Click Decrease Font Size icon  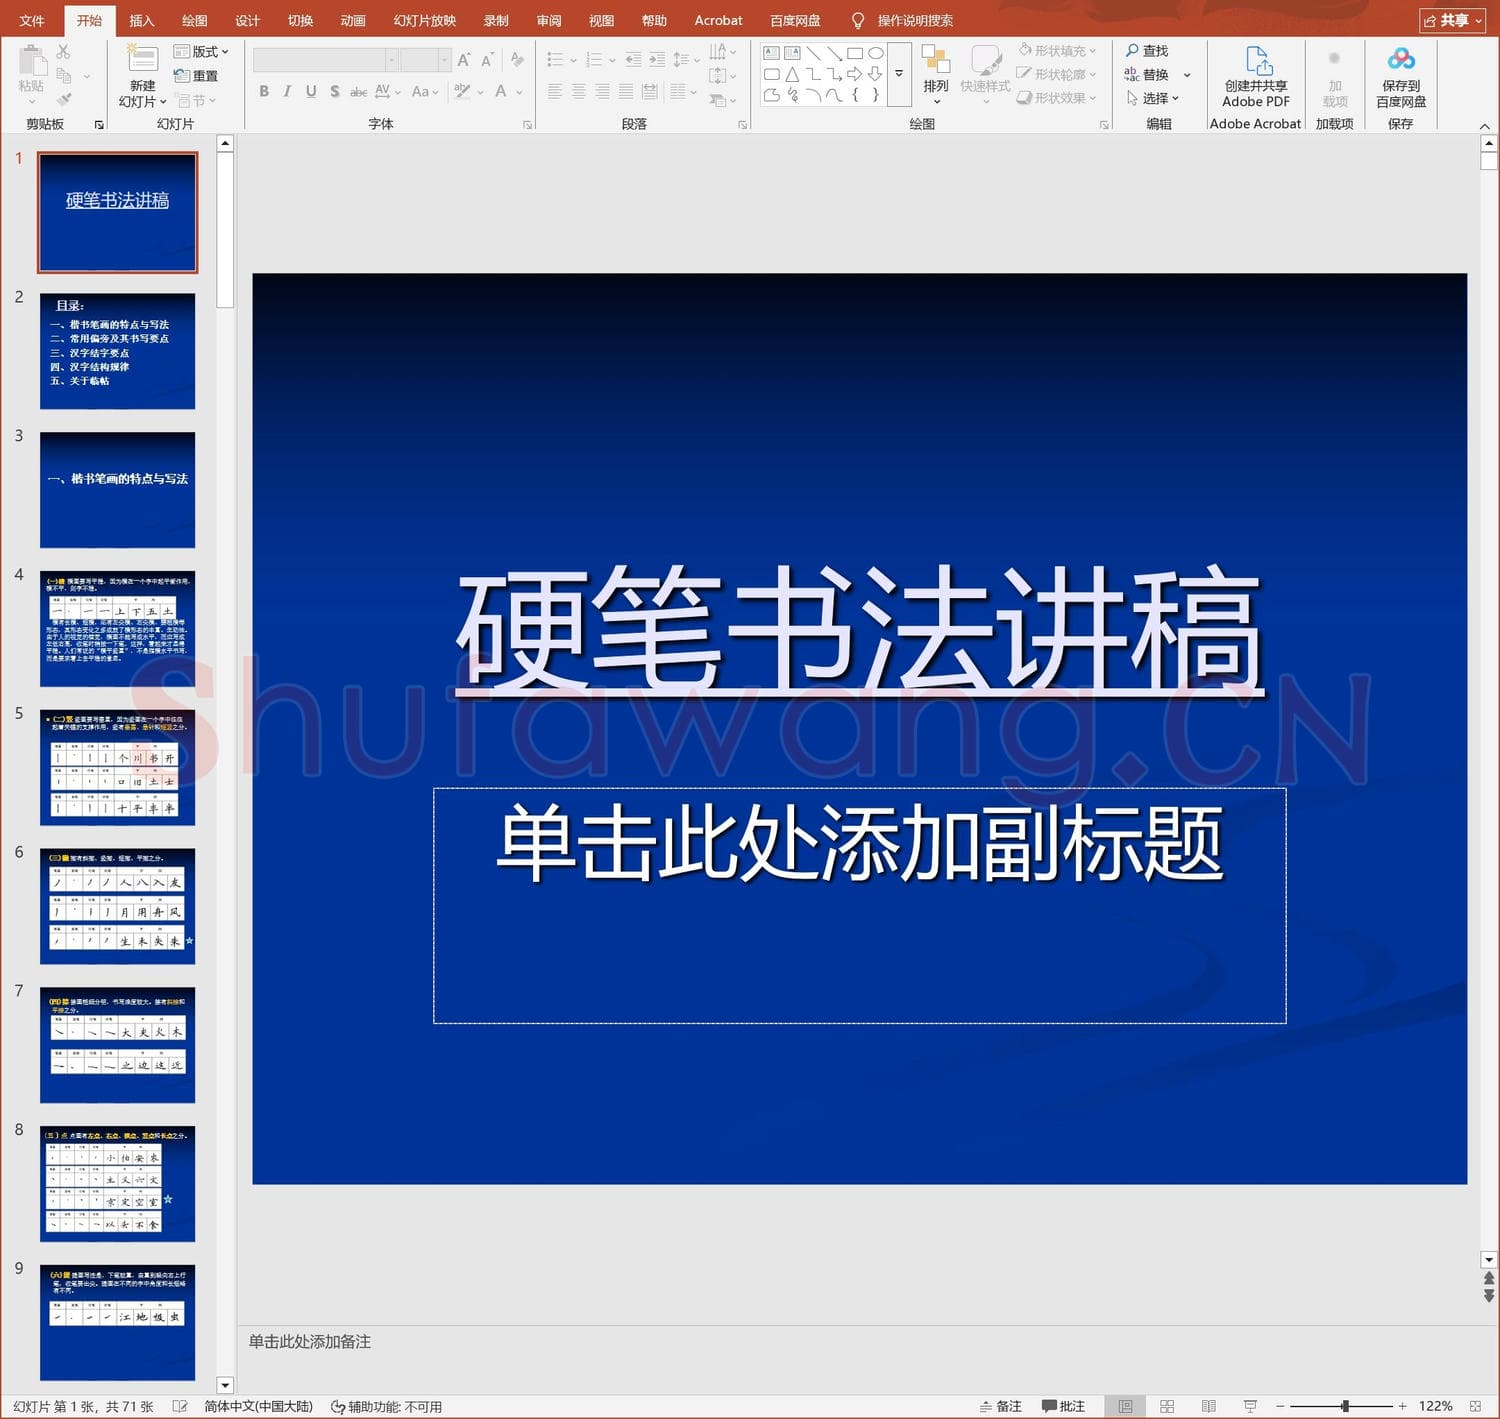click(487, 60)
